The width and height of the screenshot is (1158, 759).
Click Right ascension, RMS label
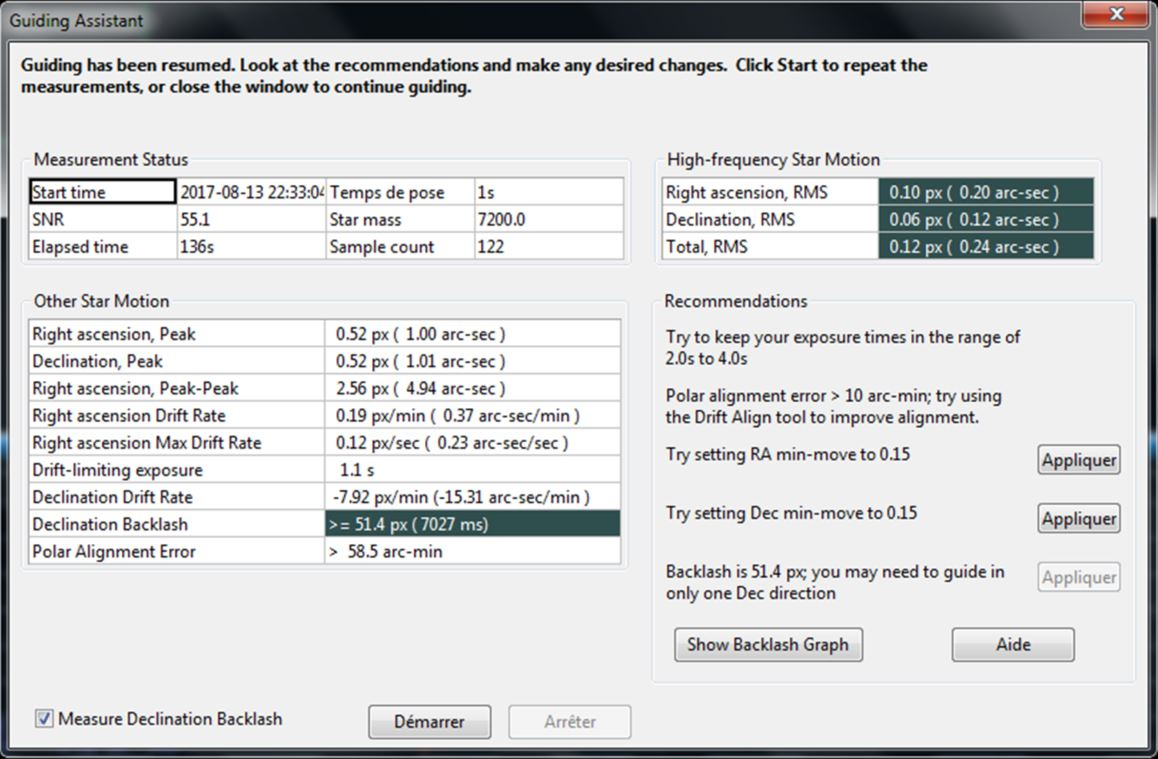(x=770, y=192)
